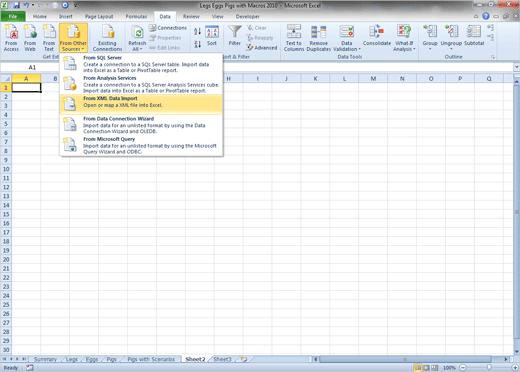Sort ascending A to Z icon
Viewport: 520px width, 372px height.
click(197, 31)
